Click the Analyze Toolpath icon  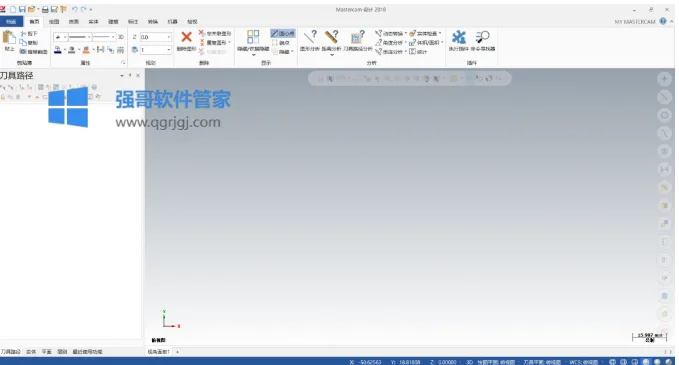tap(358, 37)
